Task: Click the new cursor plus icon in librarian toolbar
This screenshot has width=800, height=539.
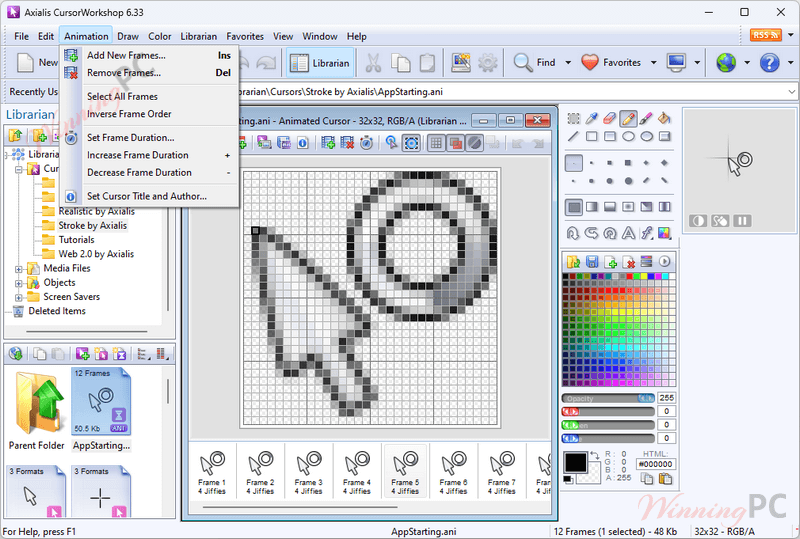Action: click(x=82, y=353)
